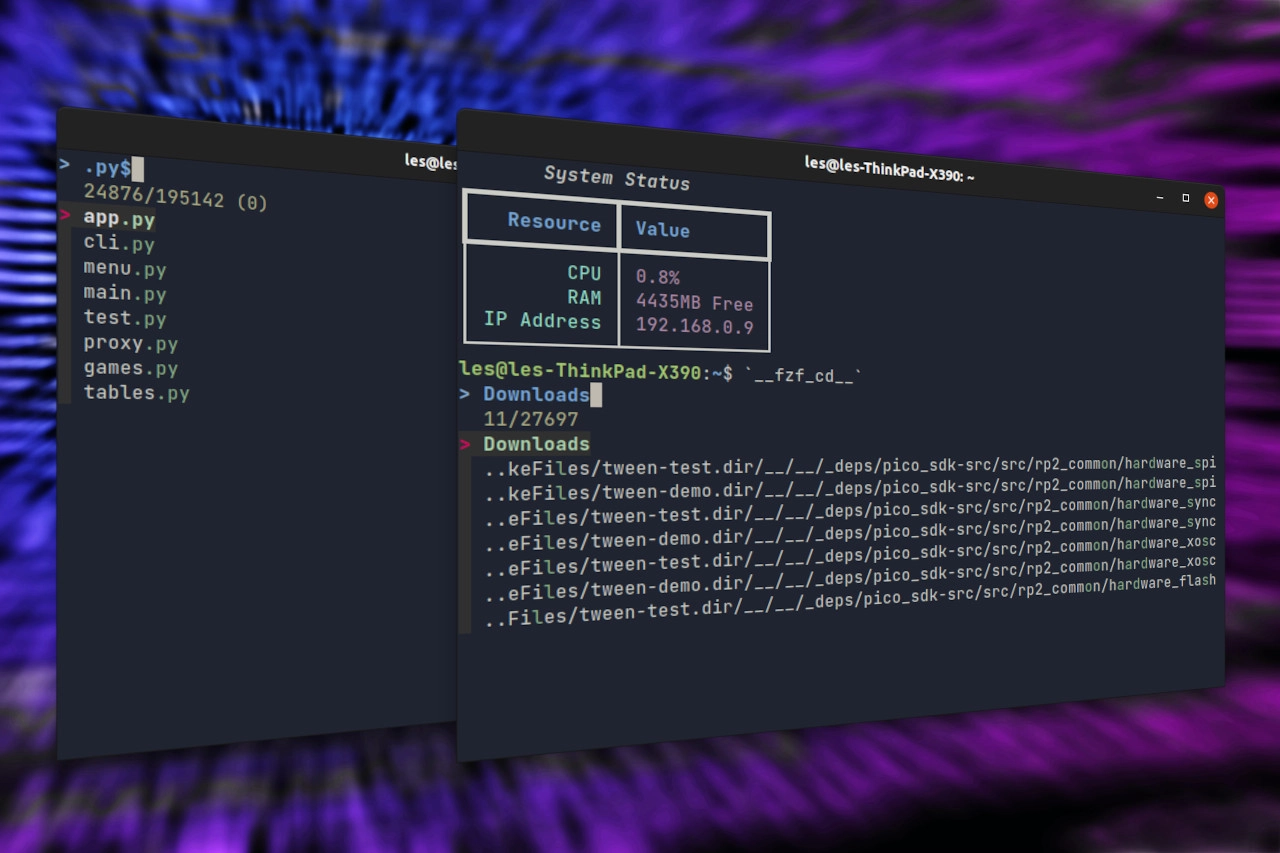This screenshot has height=853, width=1280.
Task: Click the 192.168.0.9 IP value
Action: [695, 326]
